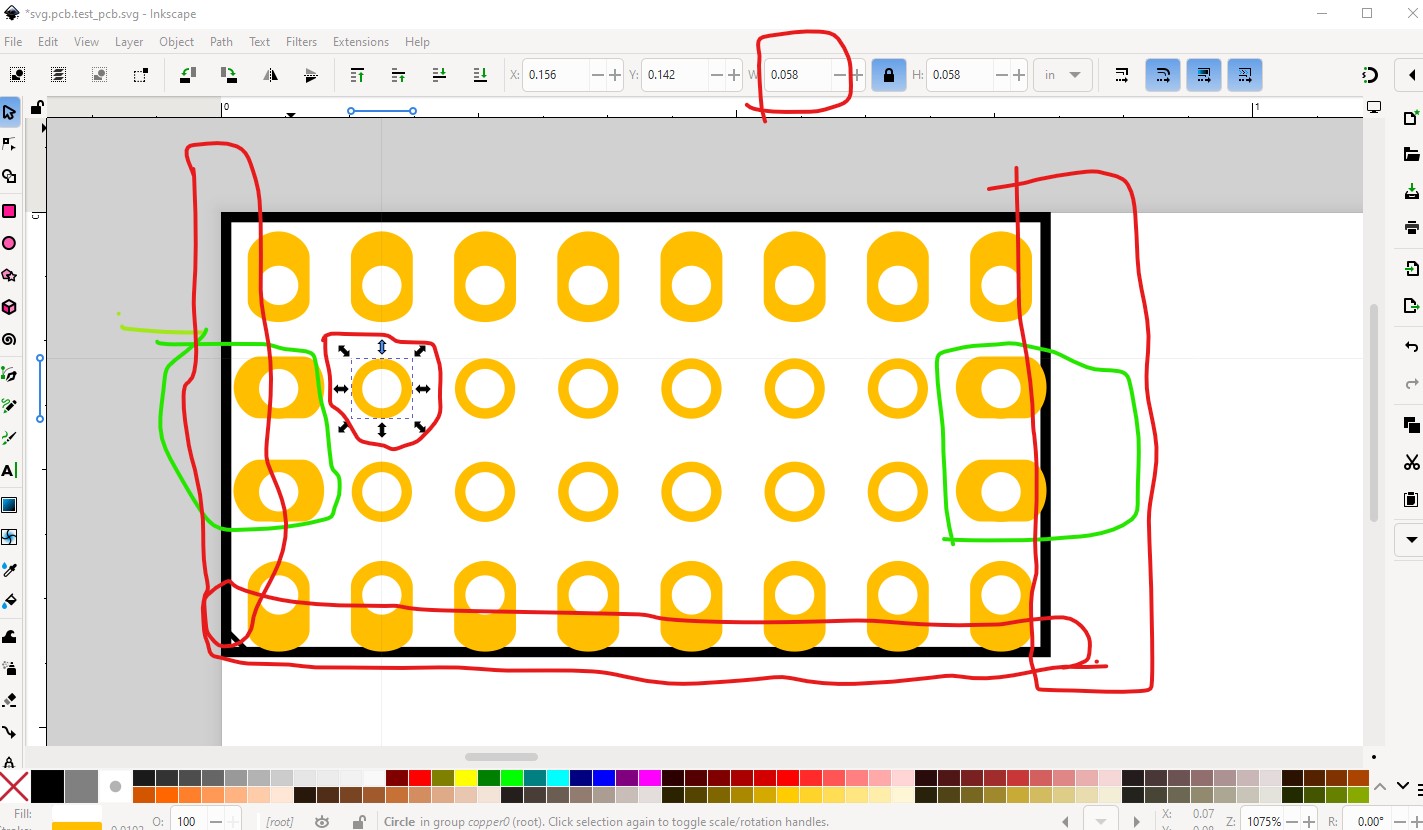Click the X coordinate input field
Viewport: 1423px width, 830px height.
pyautogui.click(x=556, y=75)
